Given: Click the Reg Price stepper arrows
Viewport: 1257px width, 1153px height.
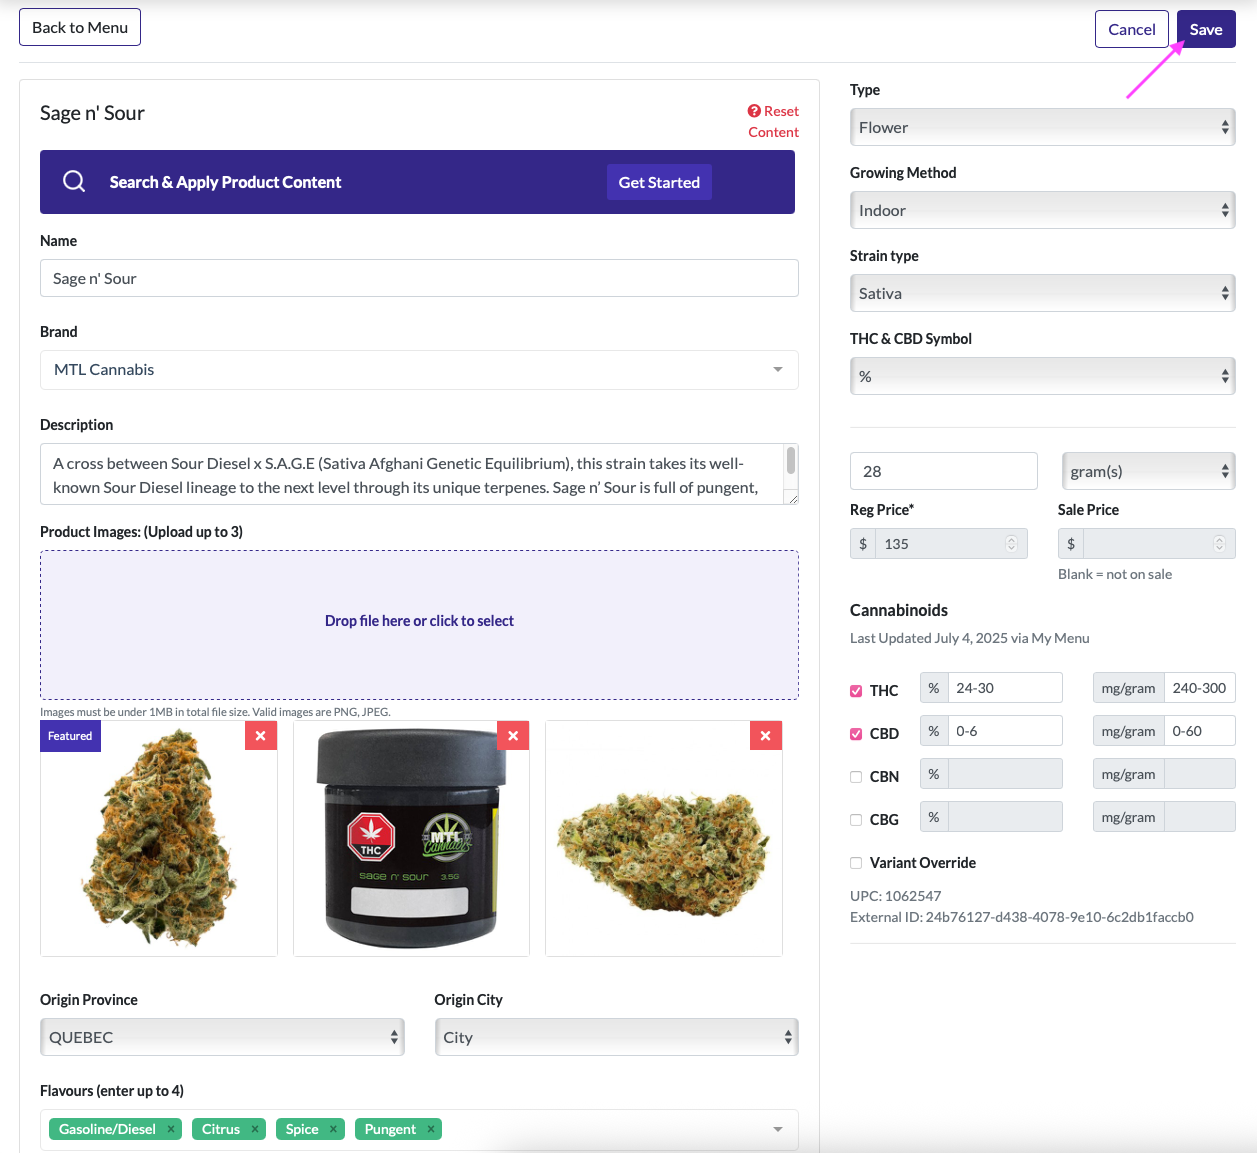Looking at the screenshot, I should pyautogui.click(x=1011, y=544).
